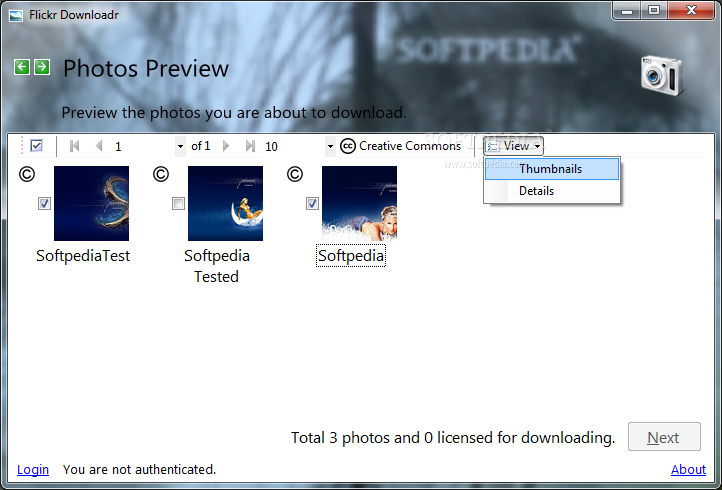This screenshot has width=722, height=490.
Task: Click the Softpedia Tested photo thumbnail
Action: coord(225,203)
